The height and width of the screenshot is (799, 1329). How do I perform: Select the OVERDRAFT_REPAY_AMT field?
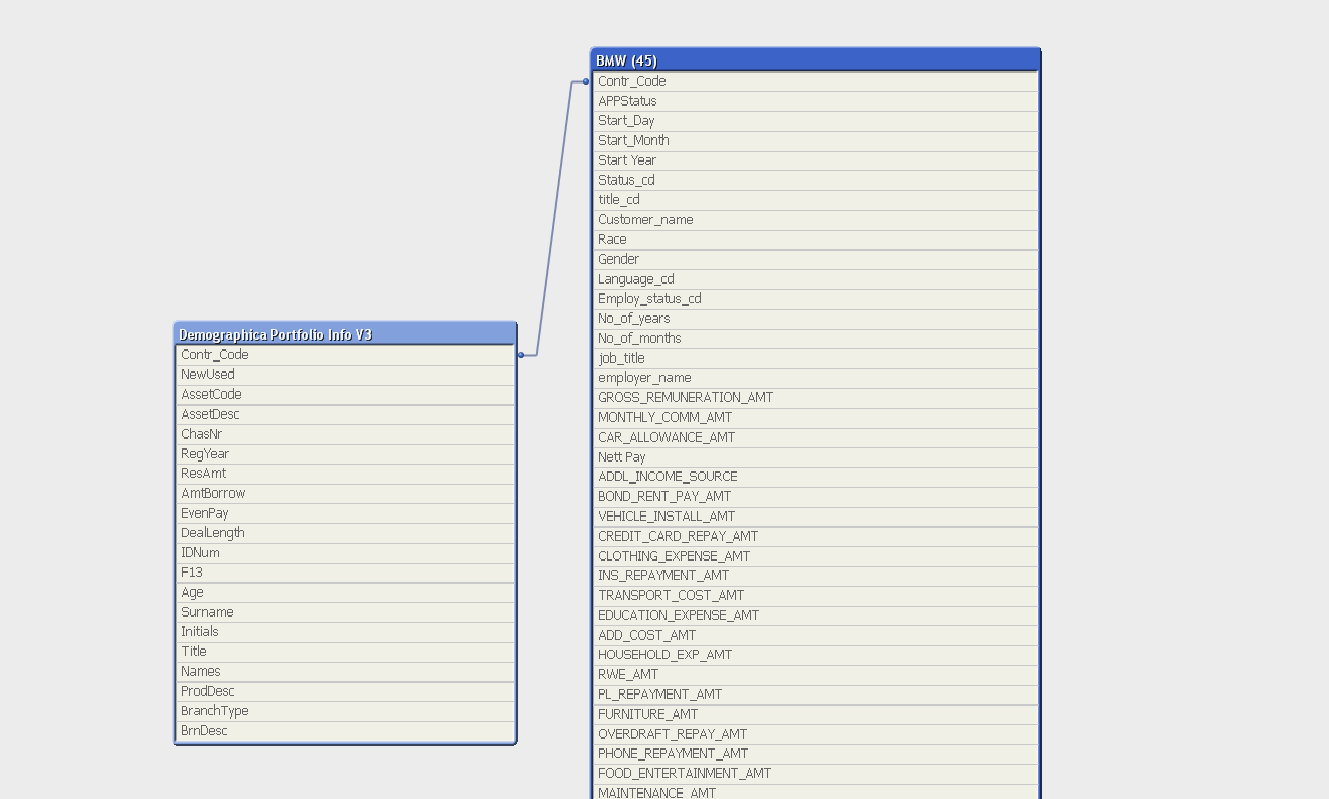pos(816,735)
